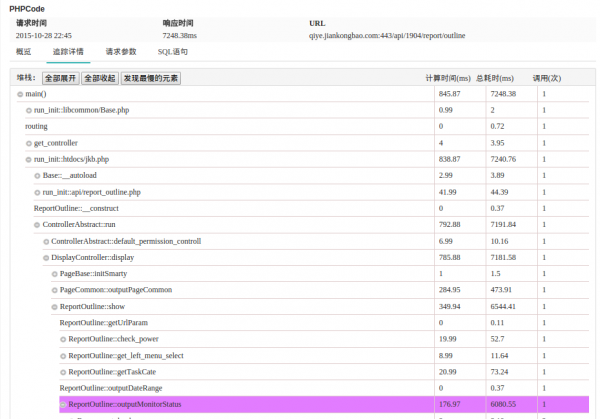Switch to the 概览 tab
Image resolution: width=600 pixels, height=419 pixels.
[23, 51]
